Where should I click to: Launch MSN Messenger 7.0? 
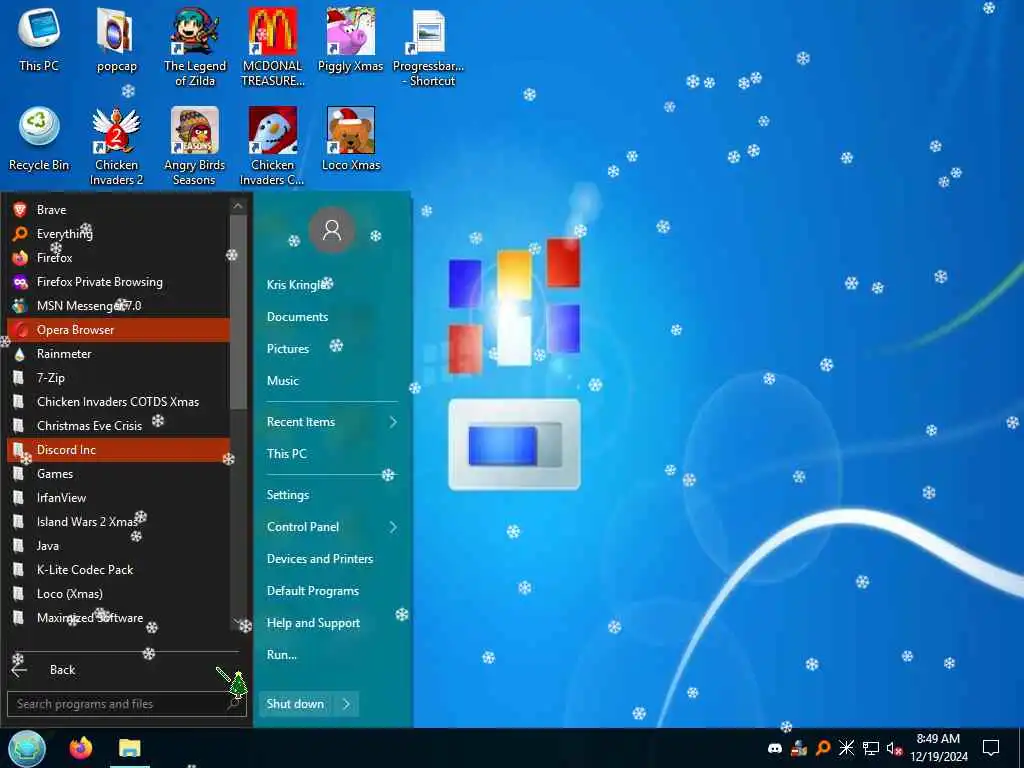point(118,306)
